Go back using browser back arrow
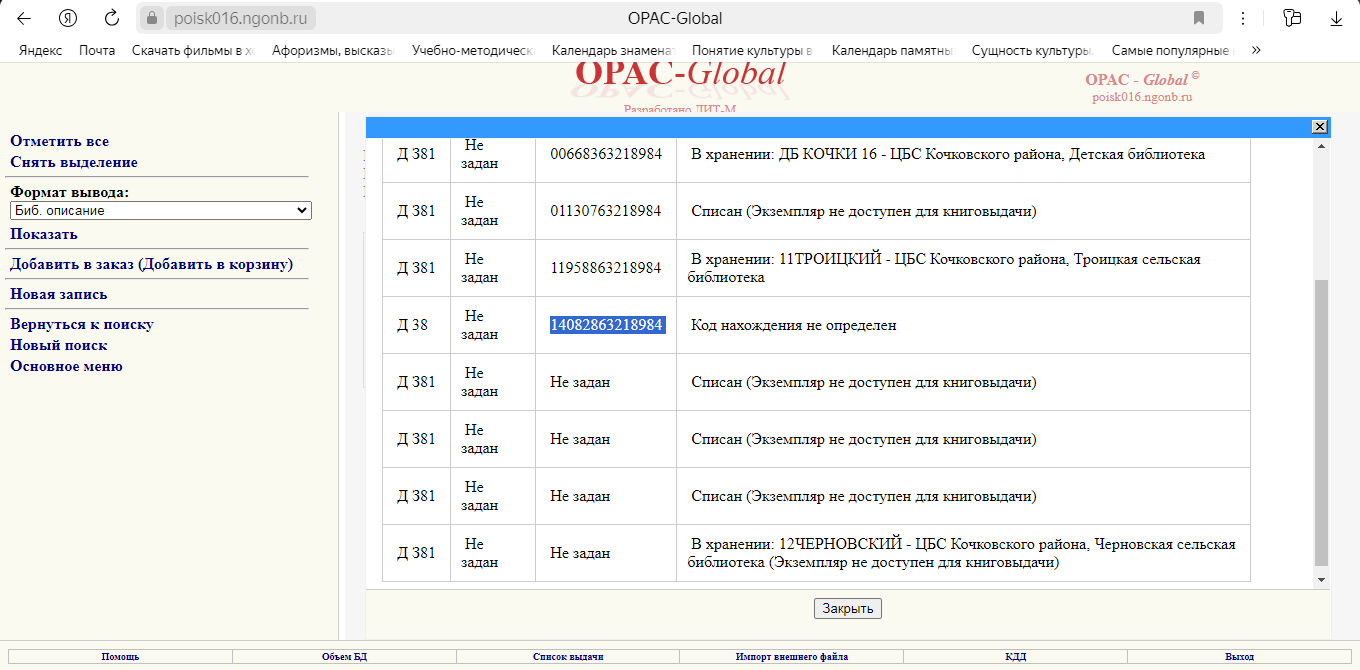The image size is (1360, 670). (x=24, y=18)
